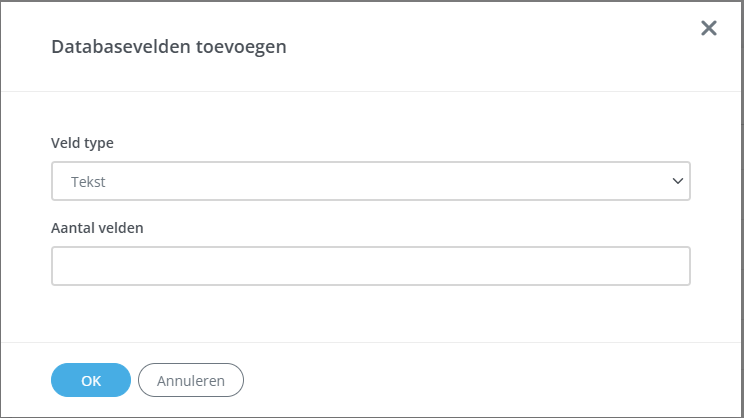The height and width of the screenshot is (418, 744).
Task: Focus the Aantal velden input field
Action: 370,266
